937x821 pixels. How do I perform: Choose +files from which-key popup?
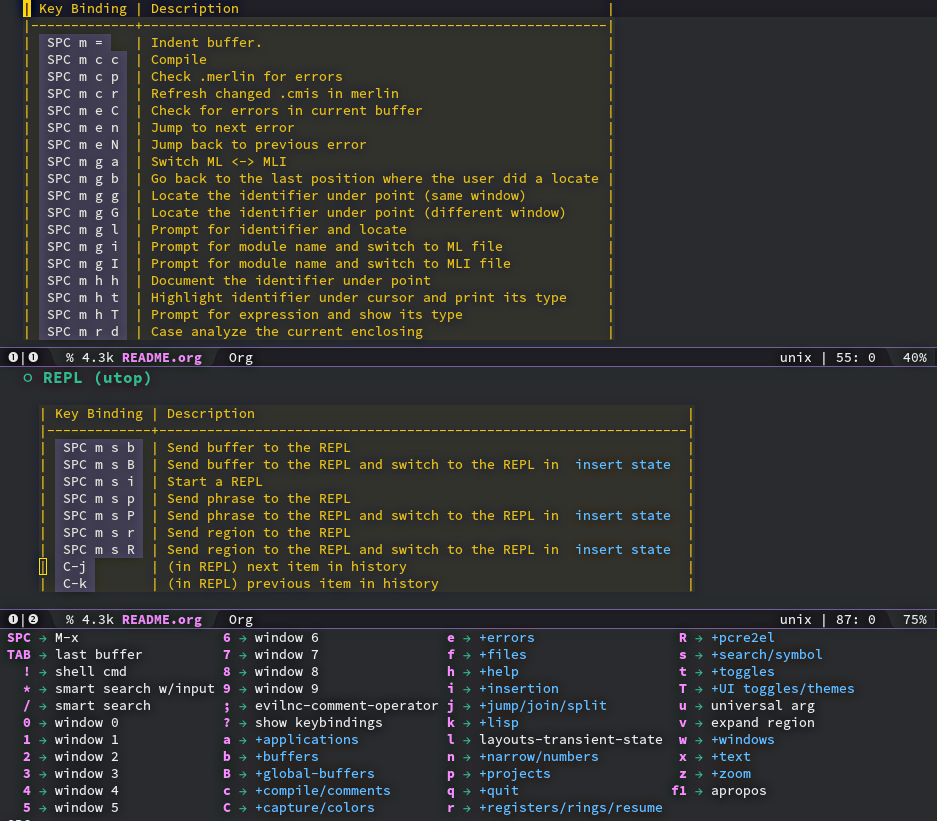click(x=503, y=654)
